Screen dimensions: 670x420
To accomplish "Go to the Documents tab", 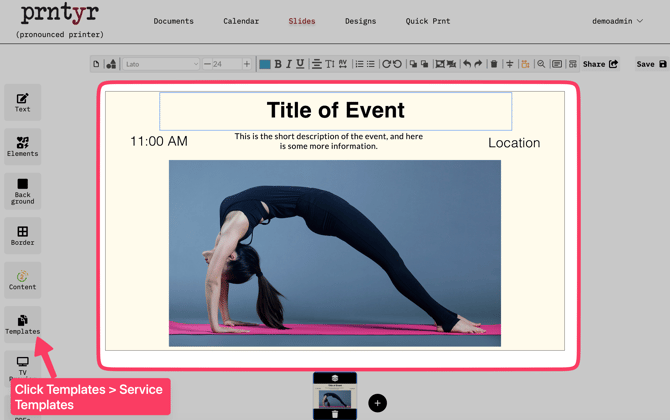I will (x=173, y=21).
